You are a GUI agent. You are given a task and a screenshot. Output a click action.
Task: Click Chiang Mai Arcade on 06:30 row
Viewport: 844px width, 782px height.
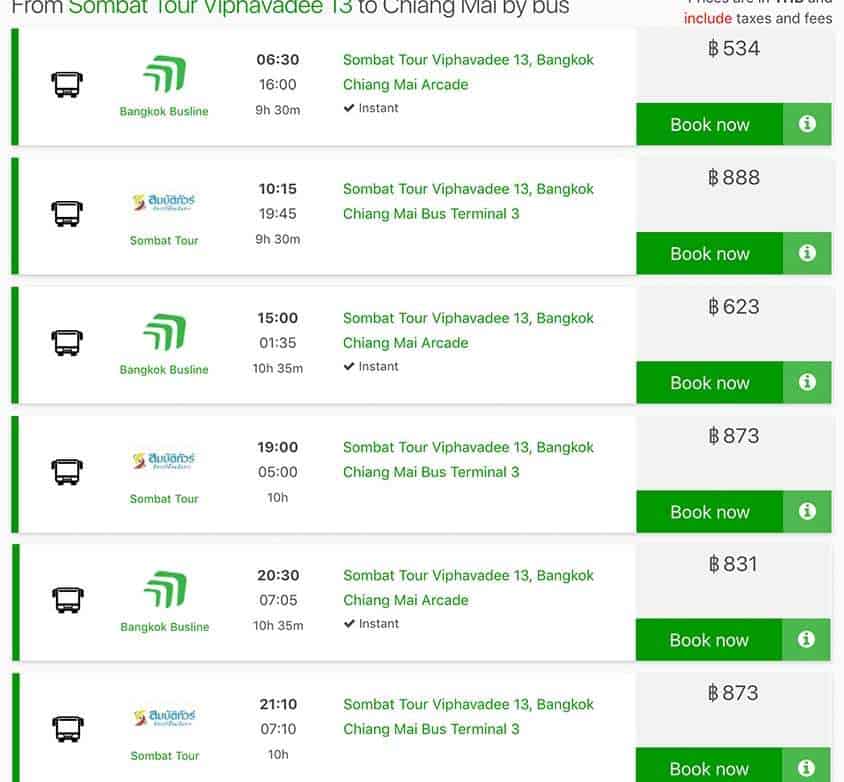tap(405, 85)
